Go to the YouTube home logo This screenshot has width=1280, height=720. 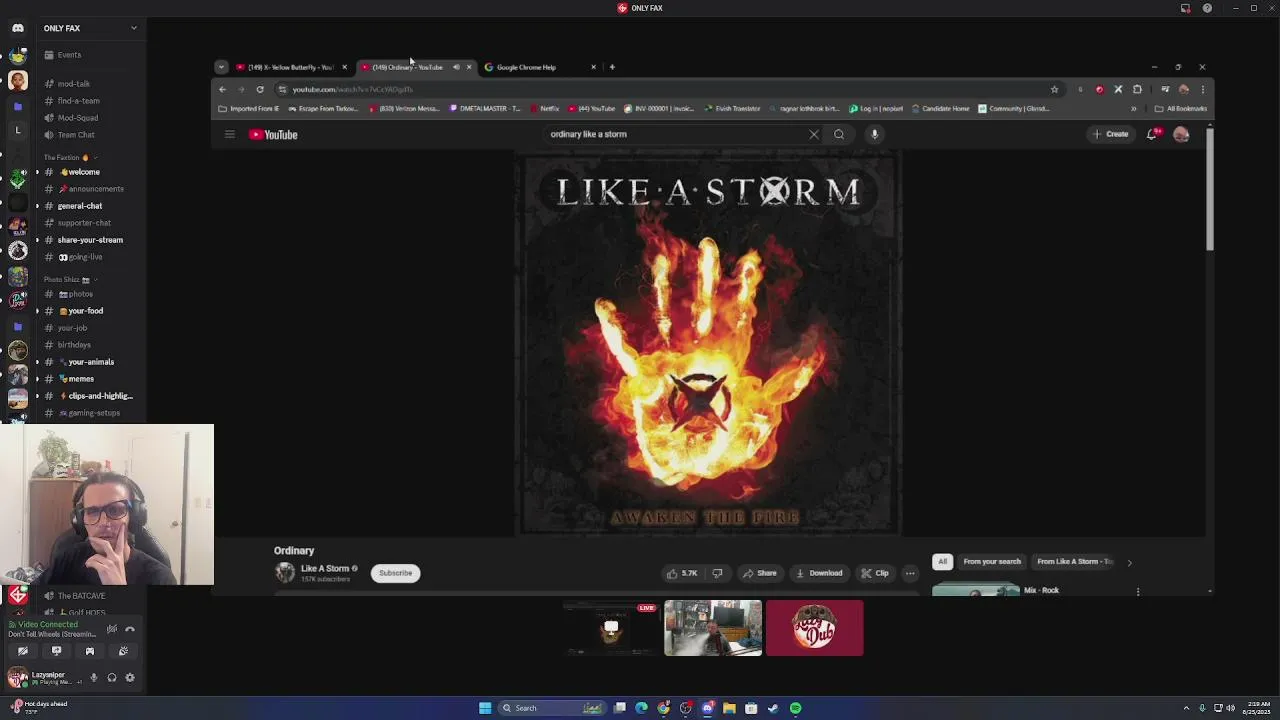click(273, 134)
